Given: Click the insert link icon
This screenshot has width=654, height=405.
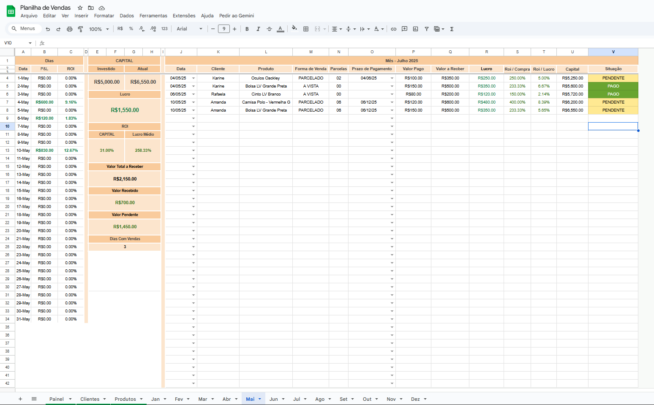Looking at the screenshot, I should (x=393, y=29).
